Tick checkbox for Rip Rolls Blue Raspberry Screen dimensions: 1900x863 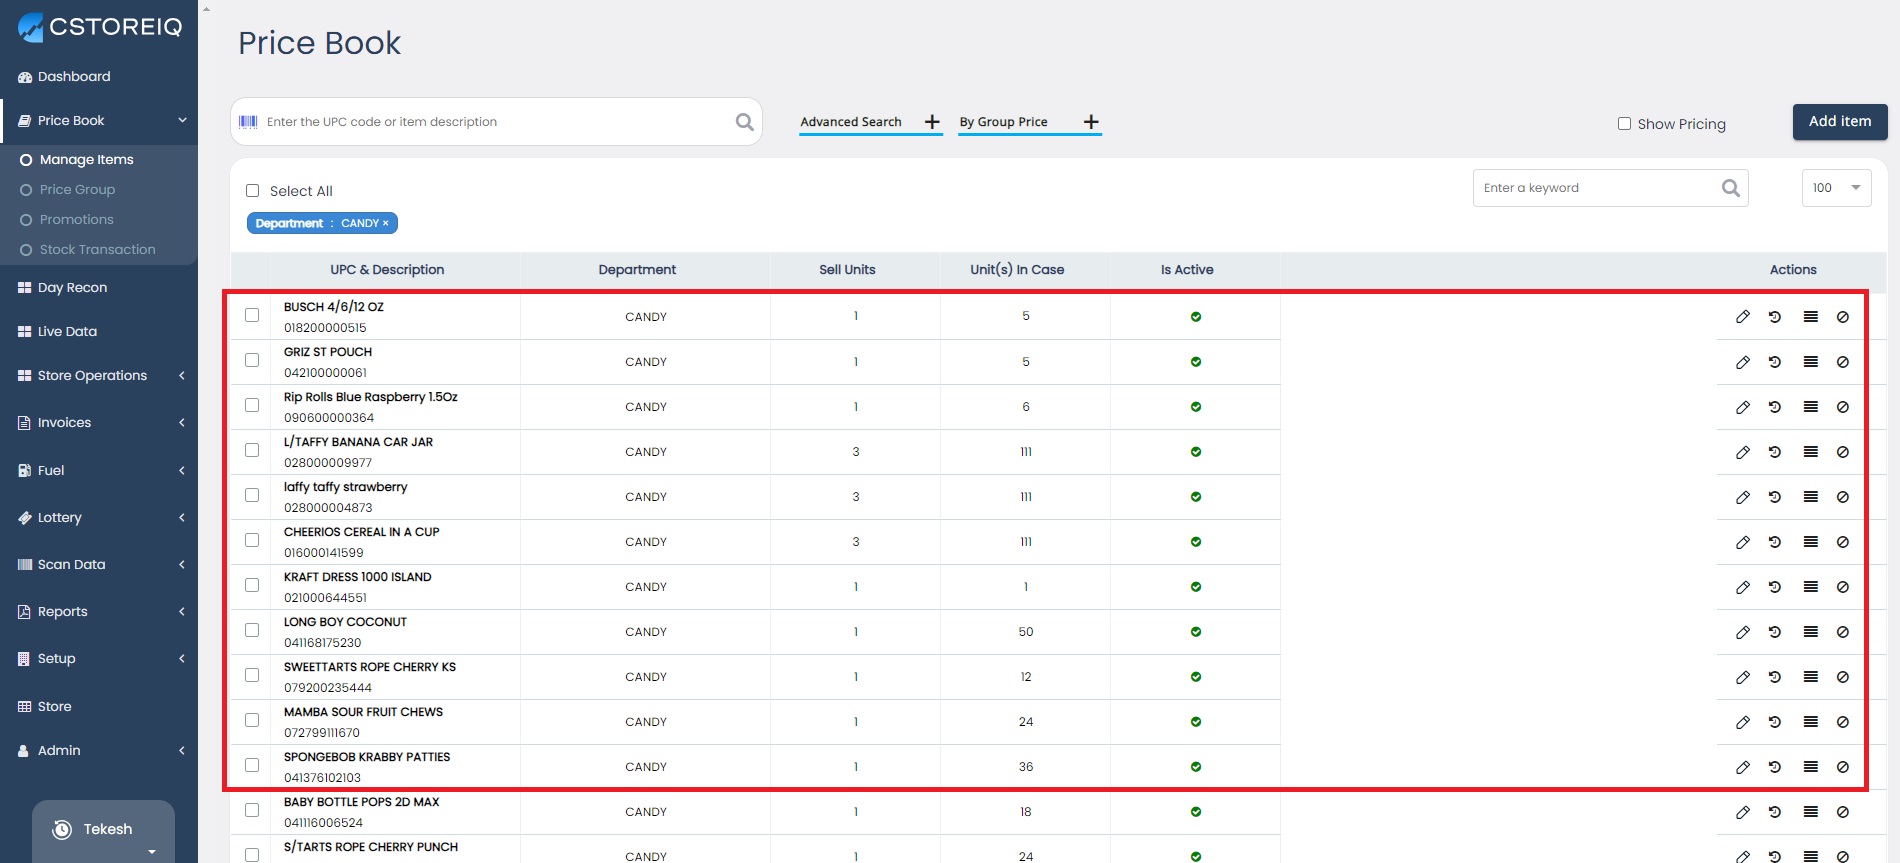252,405
